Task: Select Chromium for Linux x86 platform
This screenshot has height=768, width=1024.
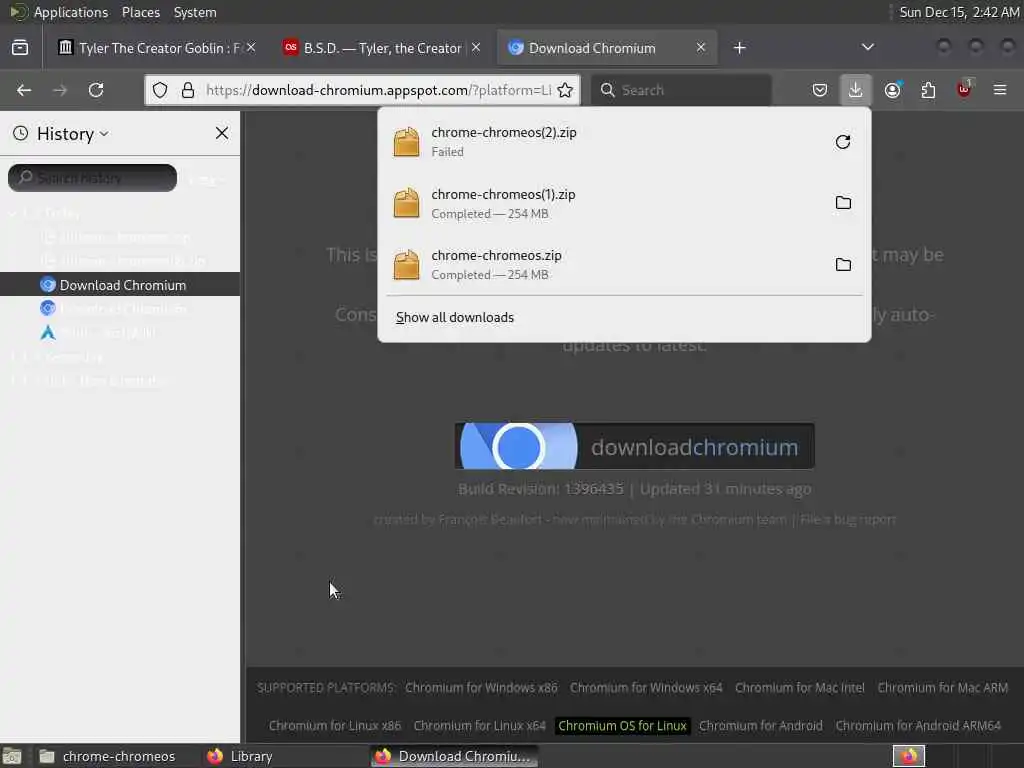Action: pyautogui.click(x=335, y=726)
